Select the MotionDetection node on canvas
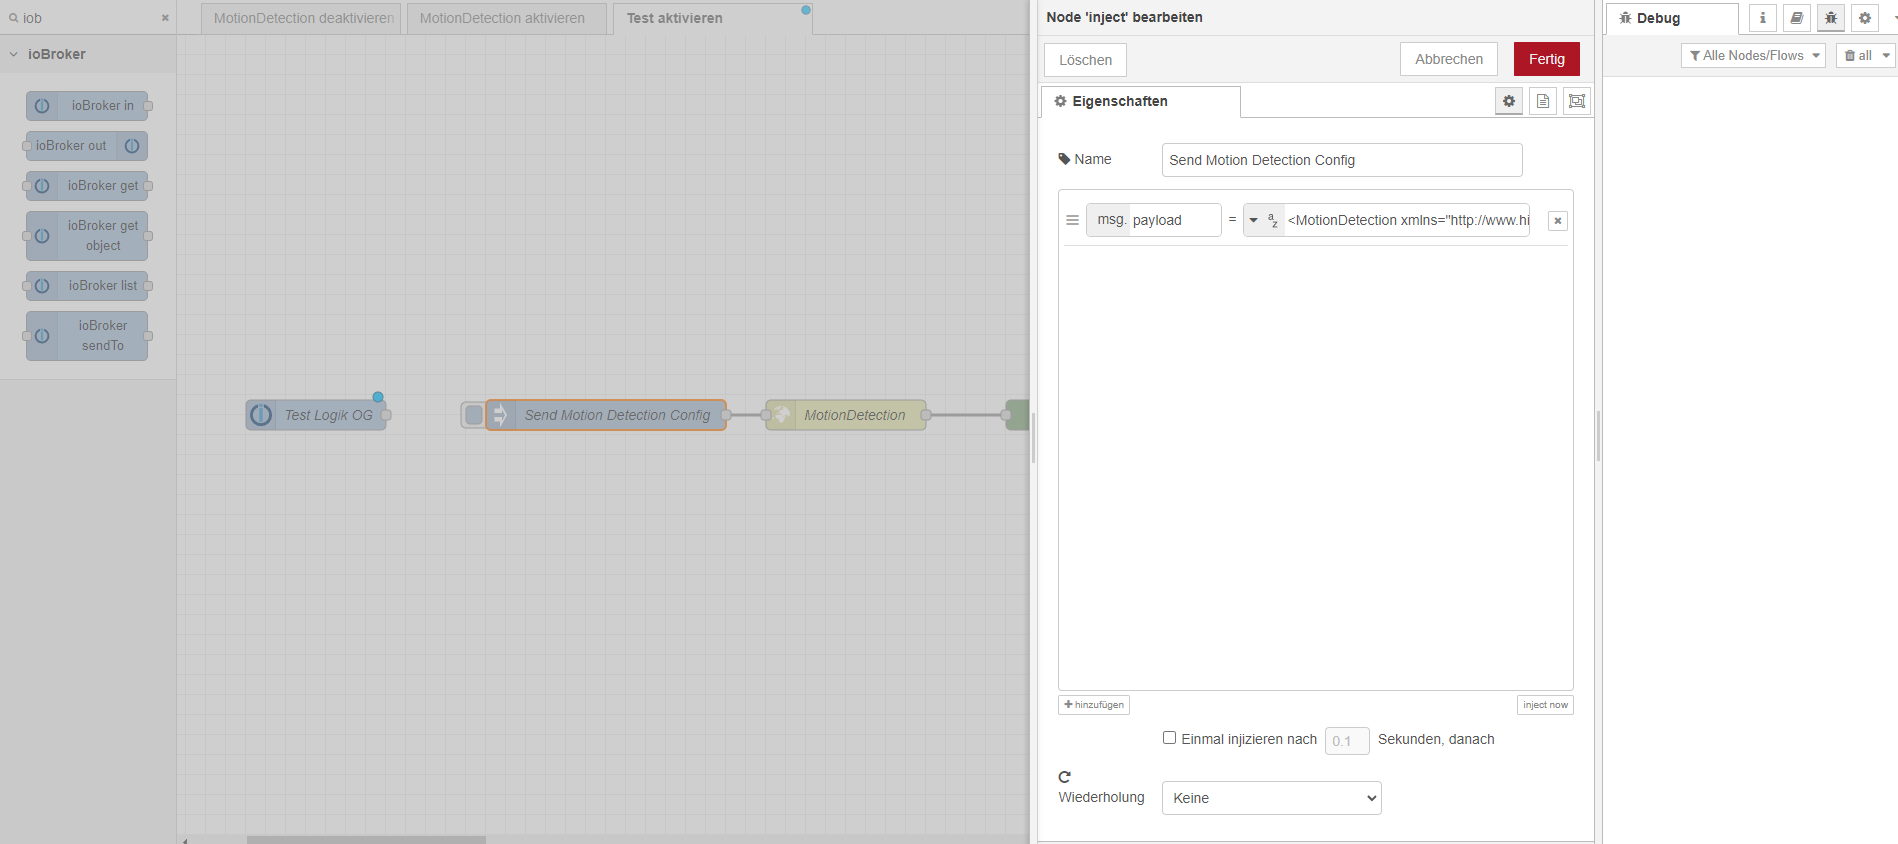Screen dimensions: 1898x844 coord(846,415)
